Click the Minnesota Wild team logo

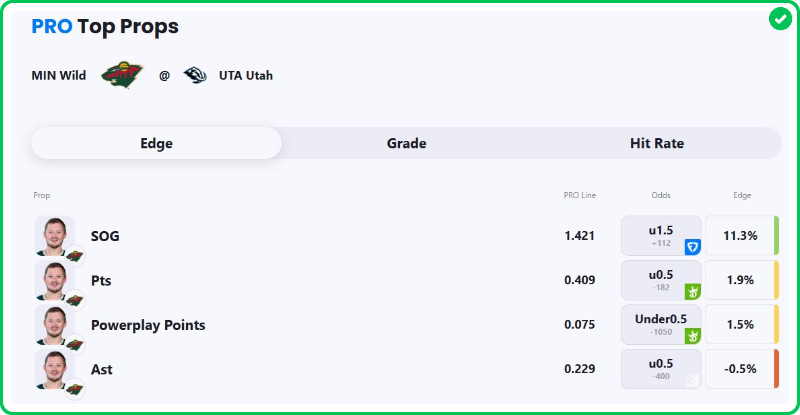(122, 75)
